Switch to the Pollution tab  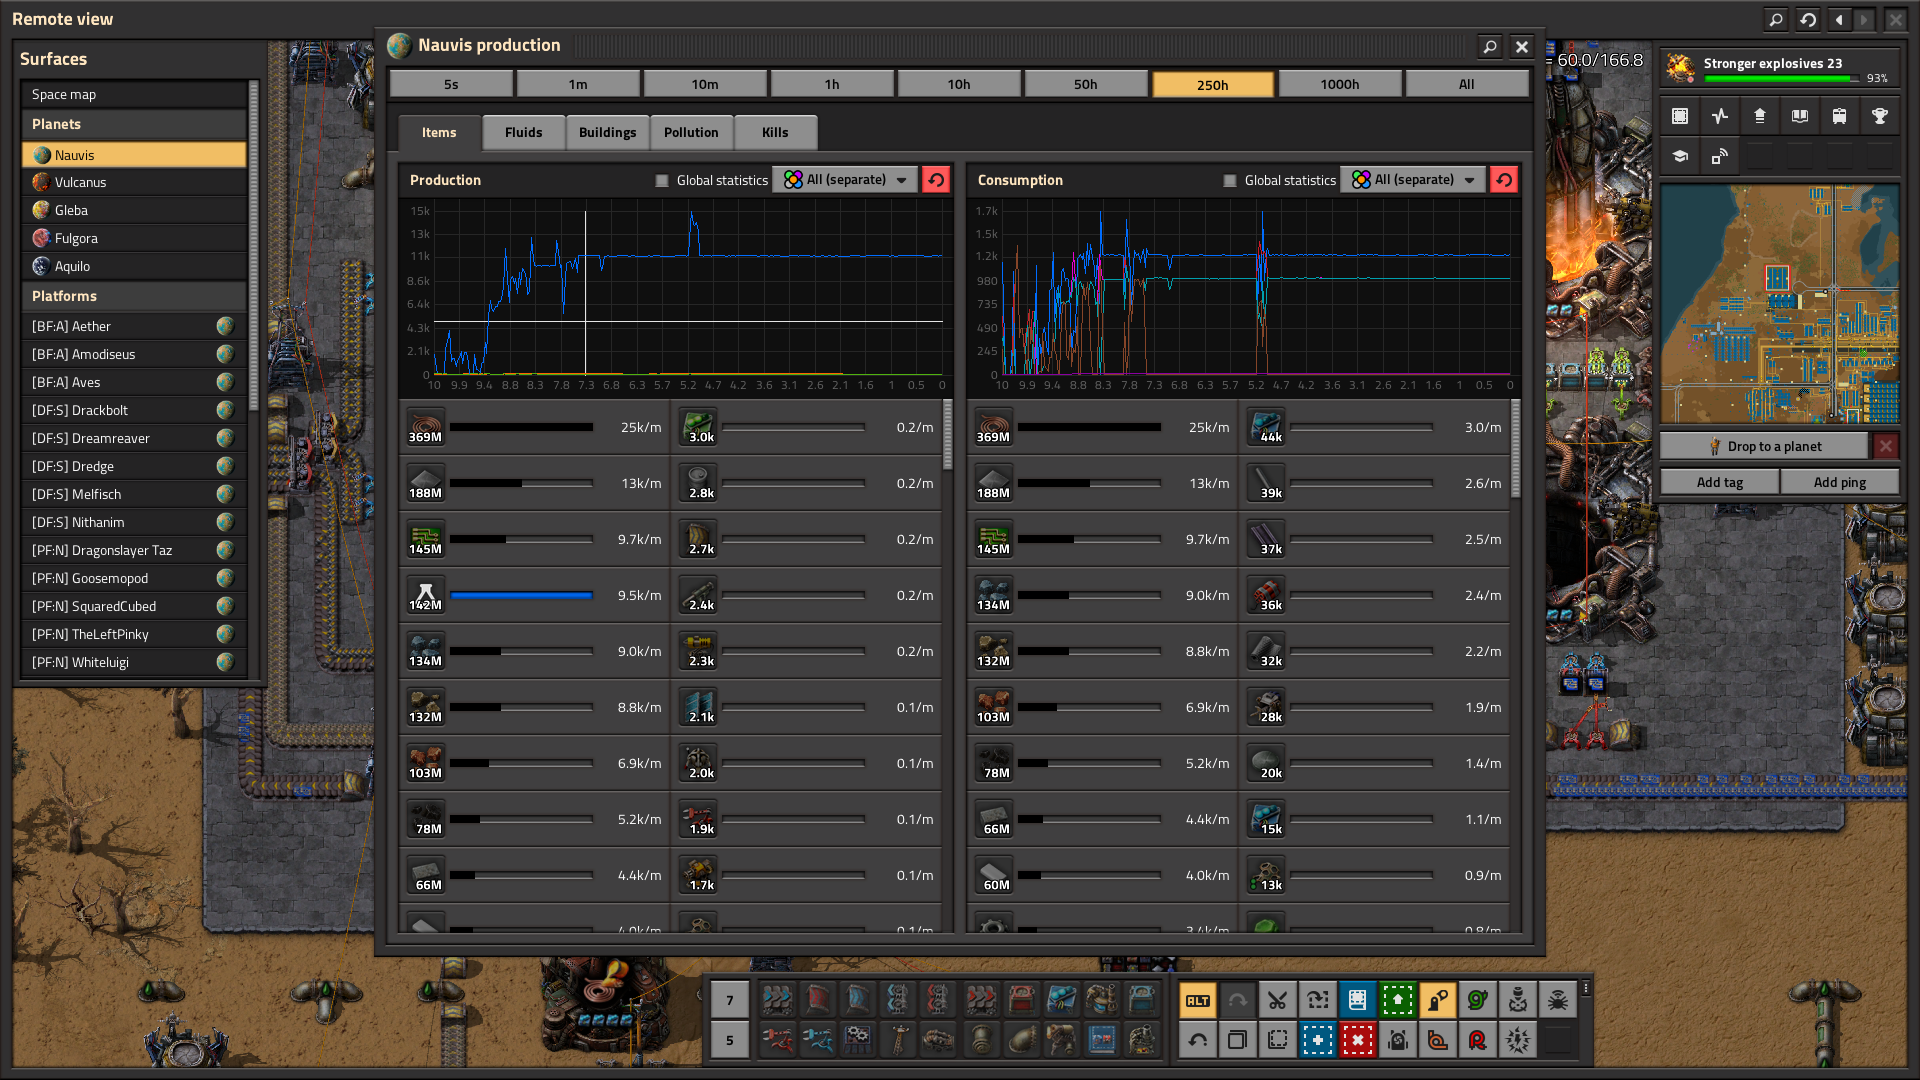(691, 133)
